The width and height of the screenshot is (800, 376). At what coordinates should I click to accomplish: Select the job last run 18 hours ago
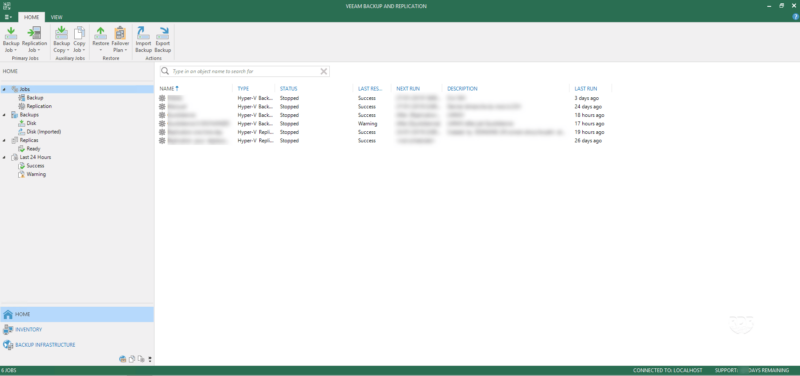tap(385, 115)
